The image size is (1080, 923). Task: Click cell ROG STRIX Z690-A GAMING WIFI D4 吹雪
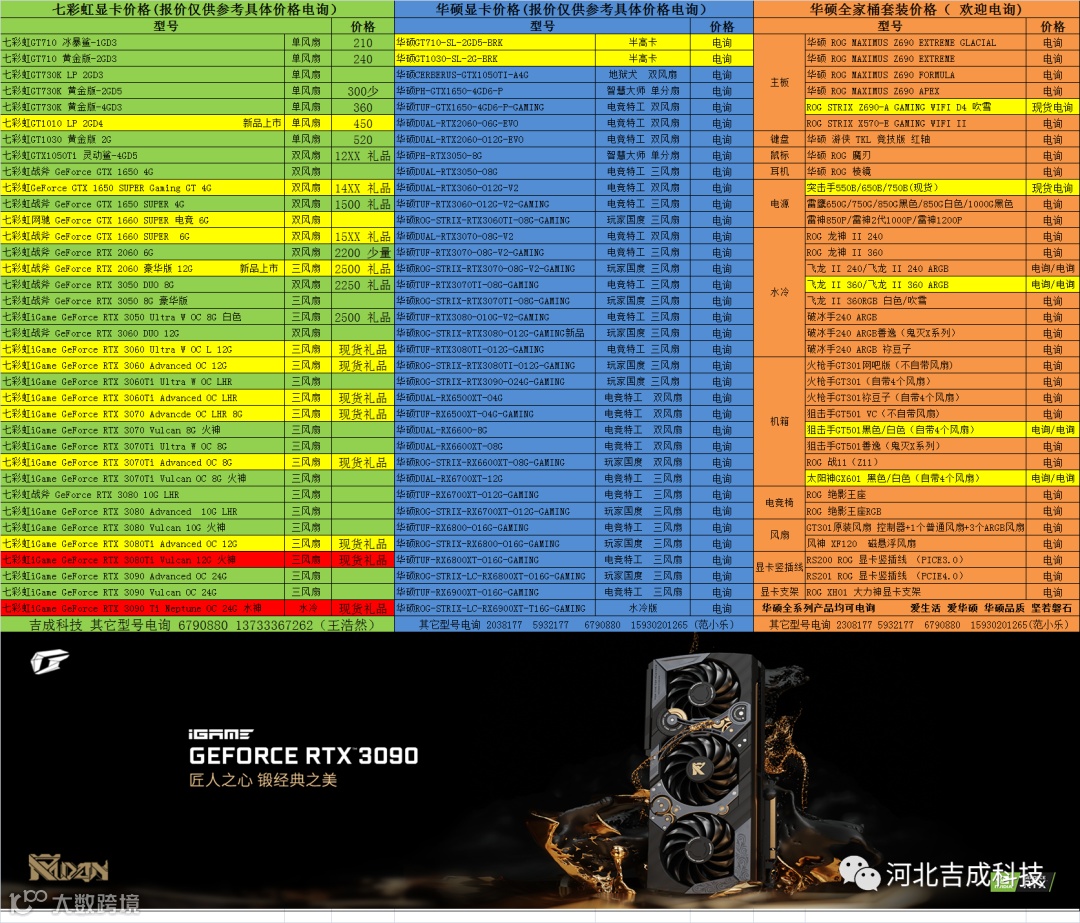coord(915,107)
